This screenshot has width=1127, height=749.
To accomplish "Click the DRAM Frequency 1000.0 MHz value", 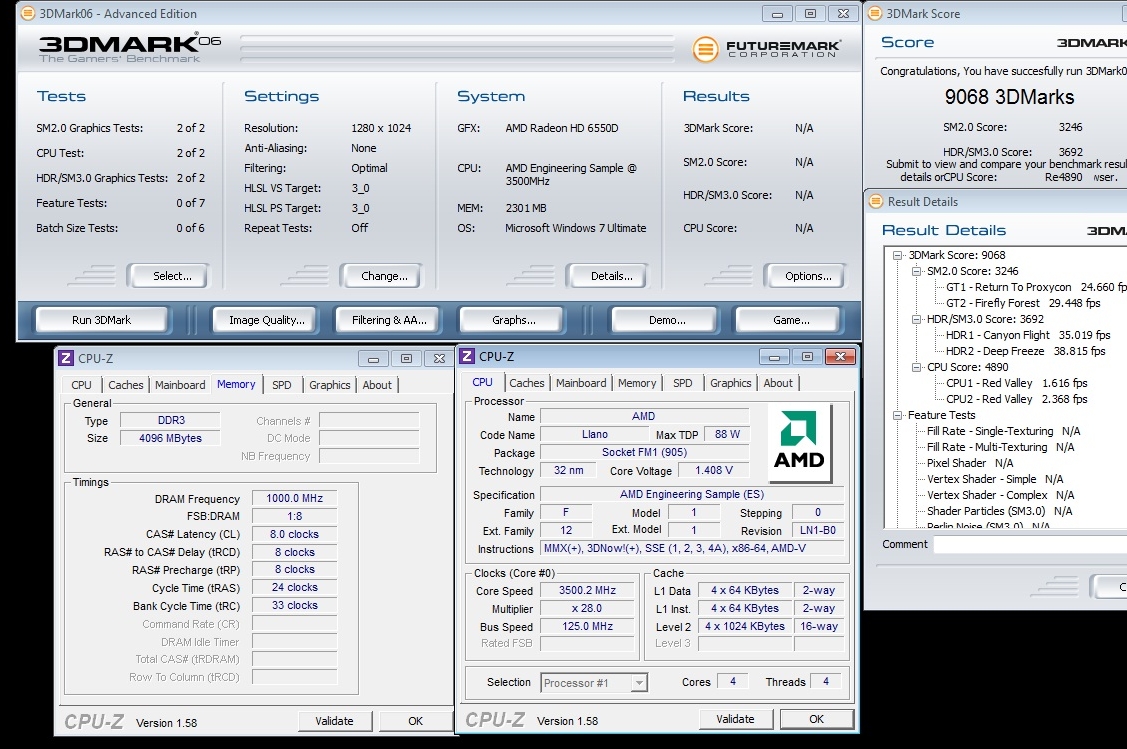I will [294, 498].
